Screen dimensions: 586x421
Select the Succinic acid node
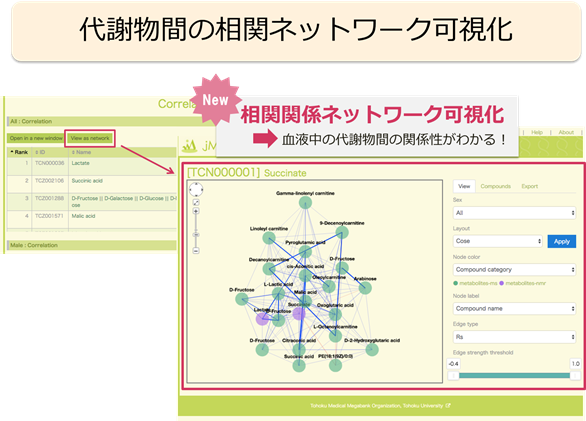click(x=299, y=365)
